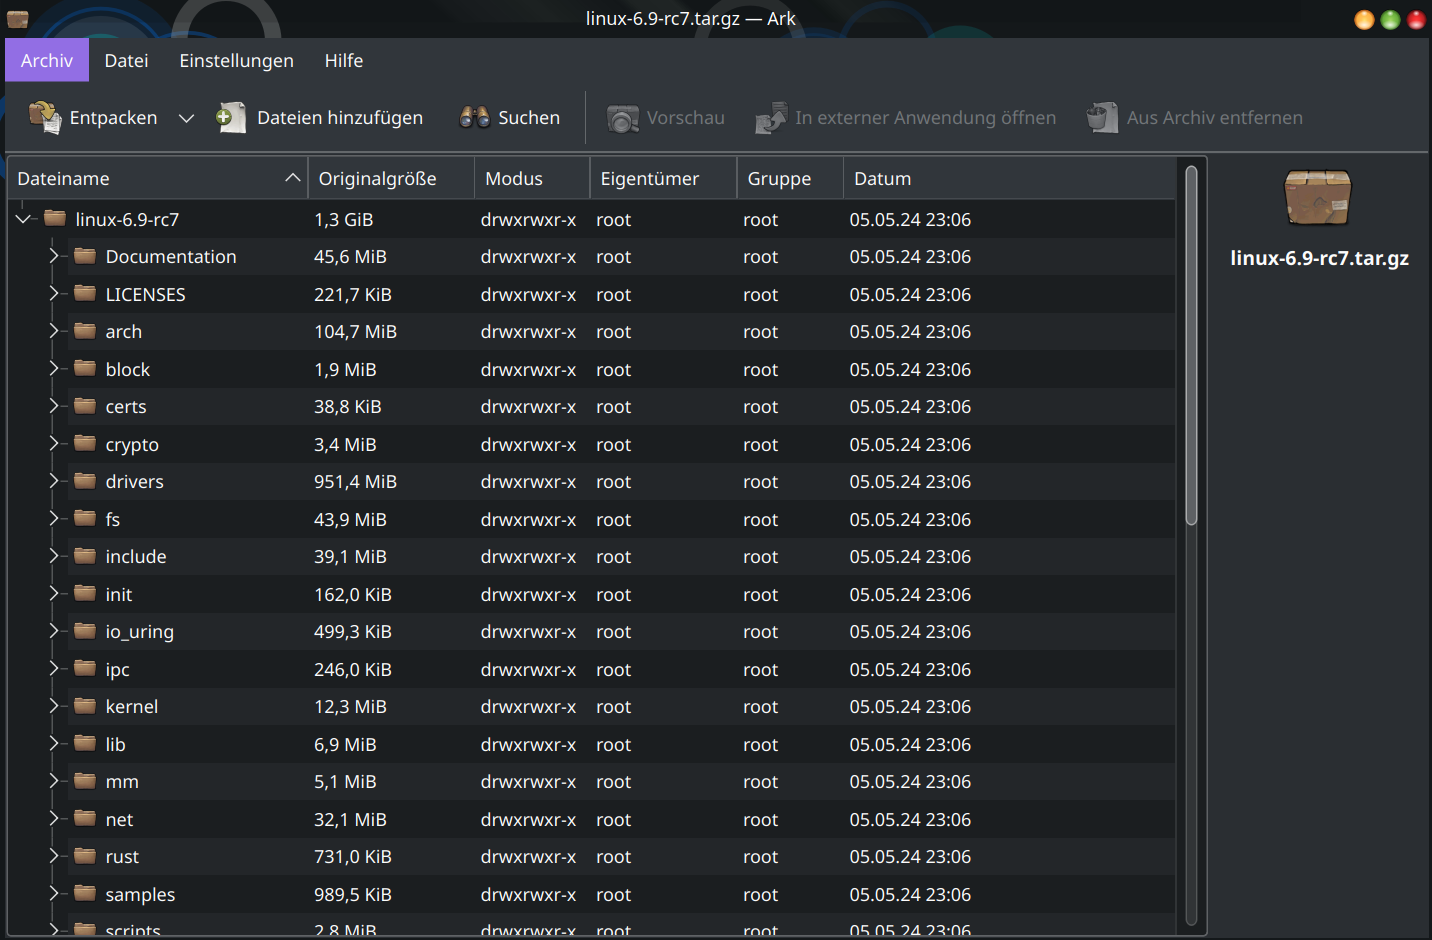Screen dimensions: 1432x940
Task: Sort by the Originalgröße column
Action: 376,178
